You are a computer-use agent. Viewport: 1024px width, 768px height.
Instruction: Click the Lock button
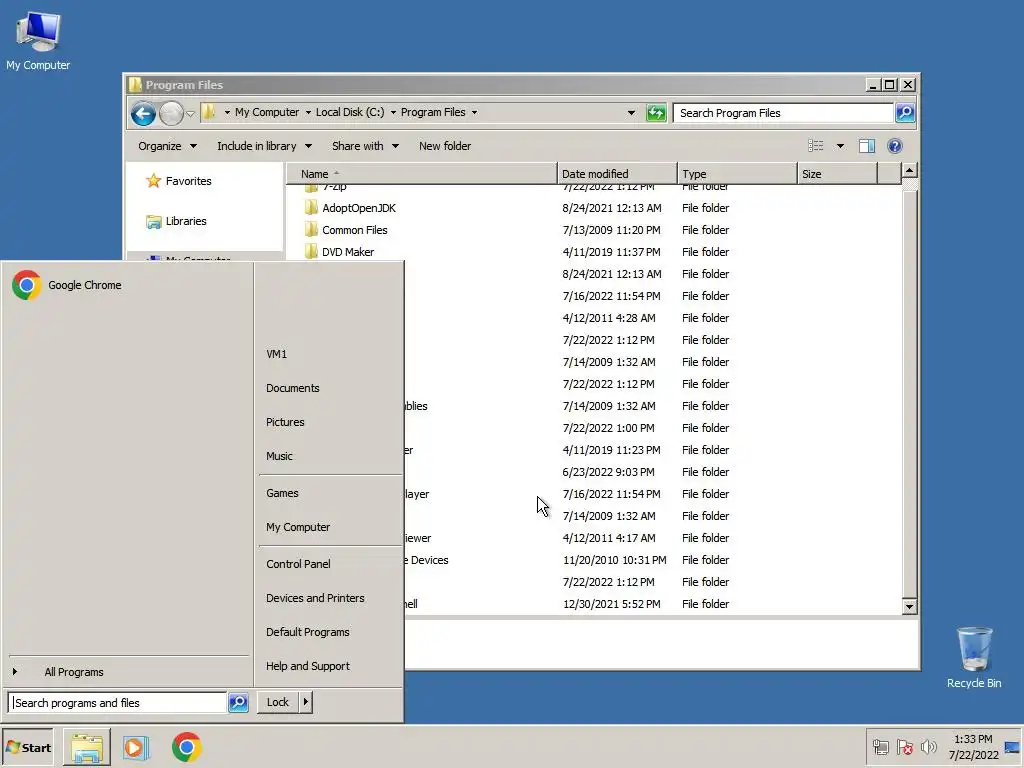(x=278, y=703)
